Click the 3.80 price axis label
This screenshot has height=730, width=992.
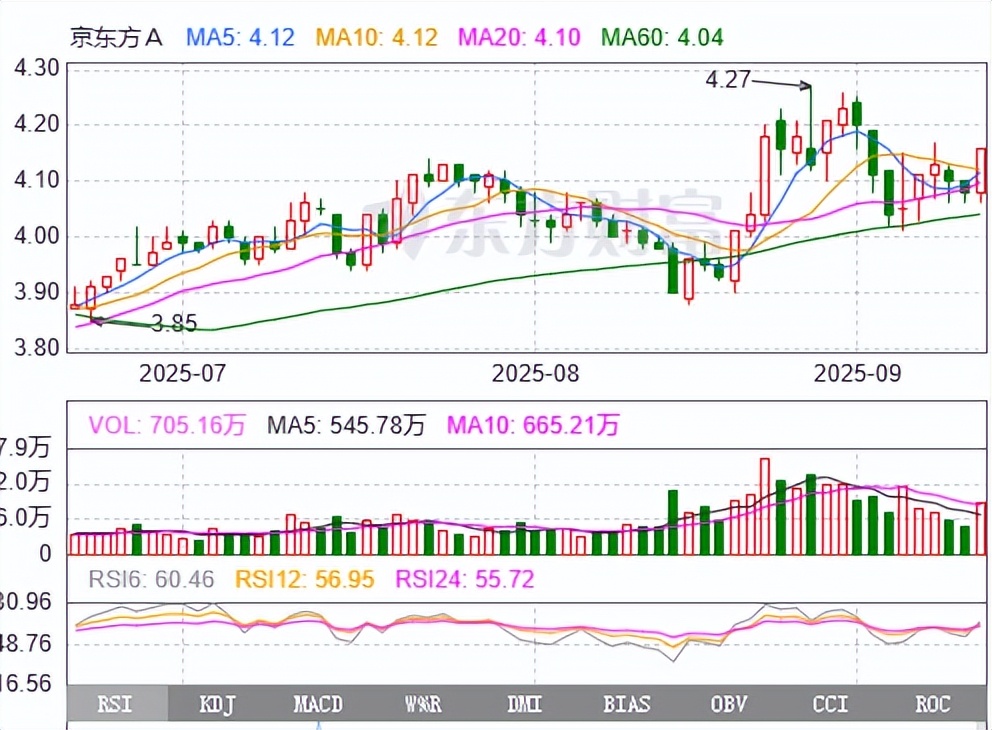click(36, 347)
